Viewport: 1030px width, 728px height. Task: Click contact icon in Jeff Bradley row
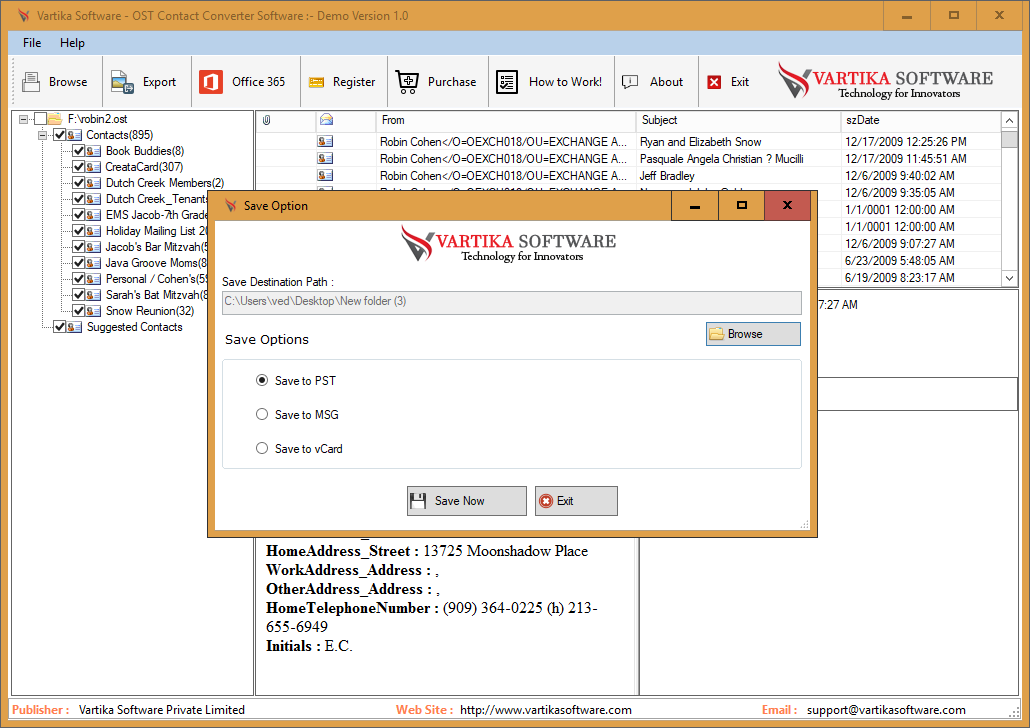point(325,175)
